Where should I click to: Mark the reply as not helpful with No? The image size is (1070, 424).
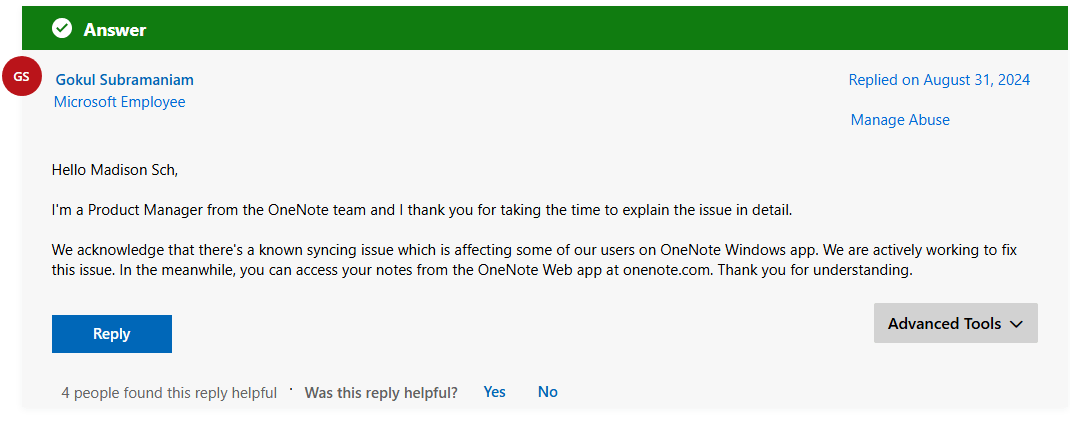pos(548,392)
